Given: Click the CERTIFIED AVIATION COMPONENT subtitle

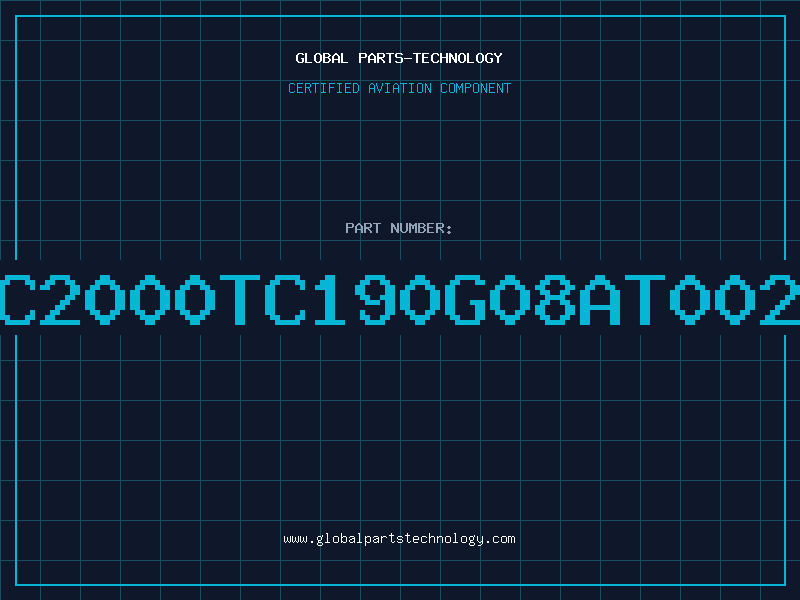Looking at the screenshot, I should (399, 88).
